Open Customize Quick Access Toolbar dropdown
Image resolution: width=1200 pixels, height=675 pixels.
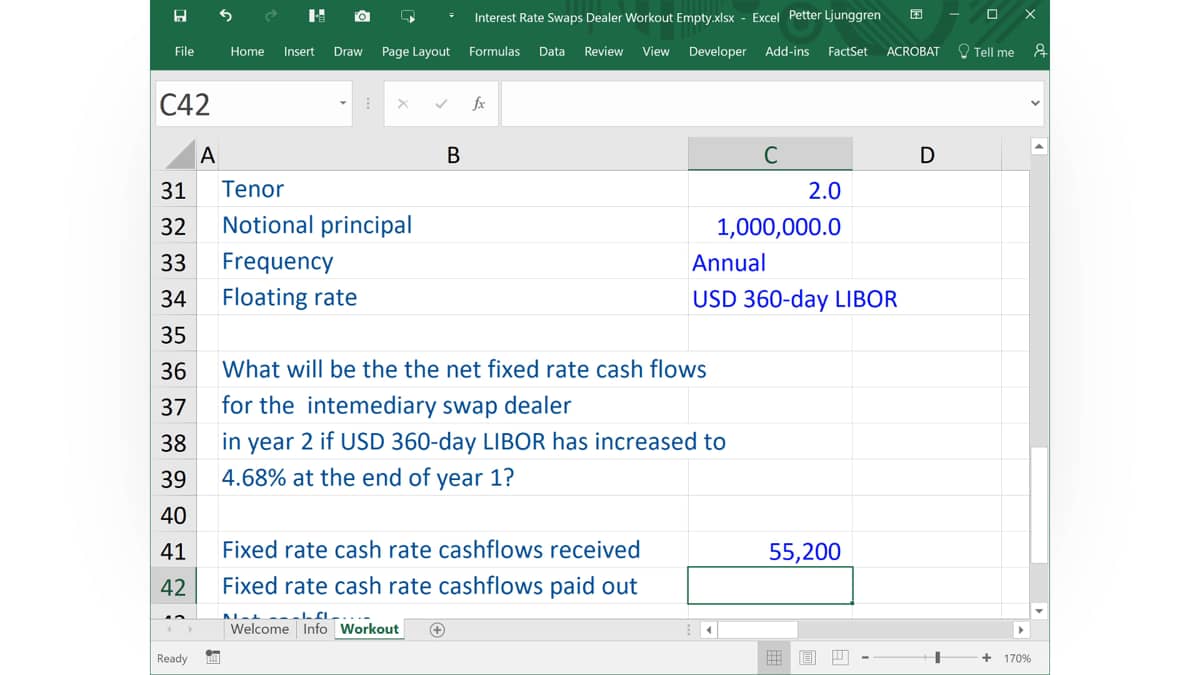(x=451, y=16)
